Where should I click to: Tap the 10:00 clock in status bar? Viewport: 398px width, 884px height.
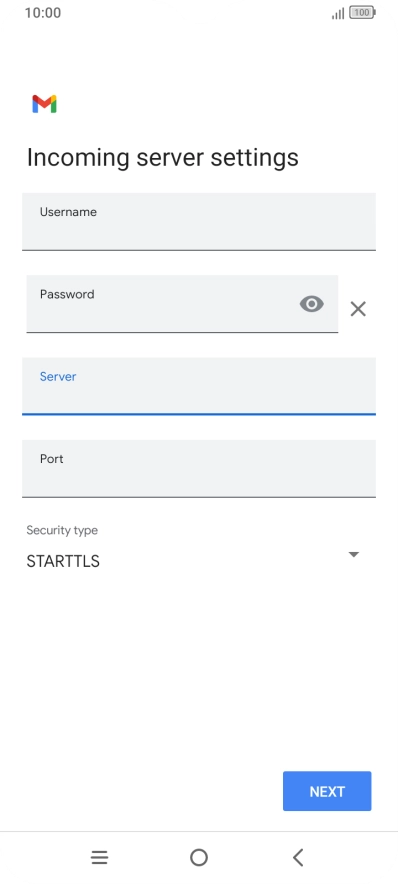[43, 13]
